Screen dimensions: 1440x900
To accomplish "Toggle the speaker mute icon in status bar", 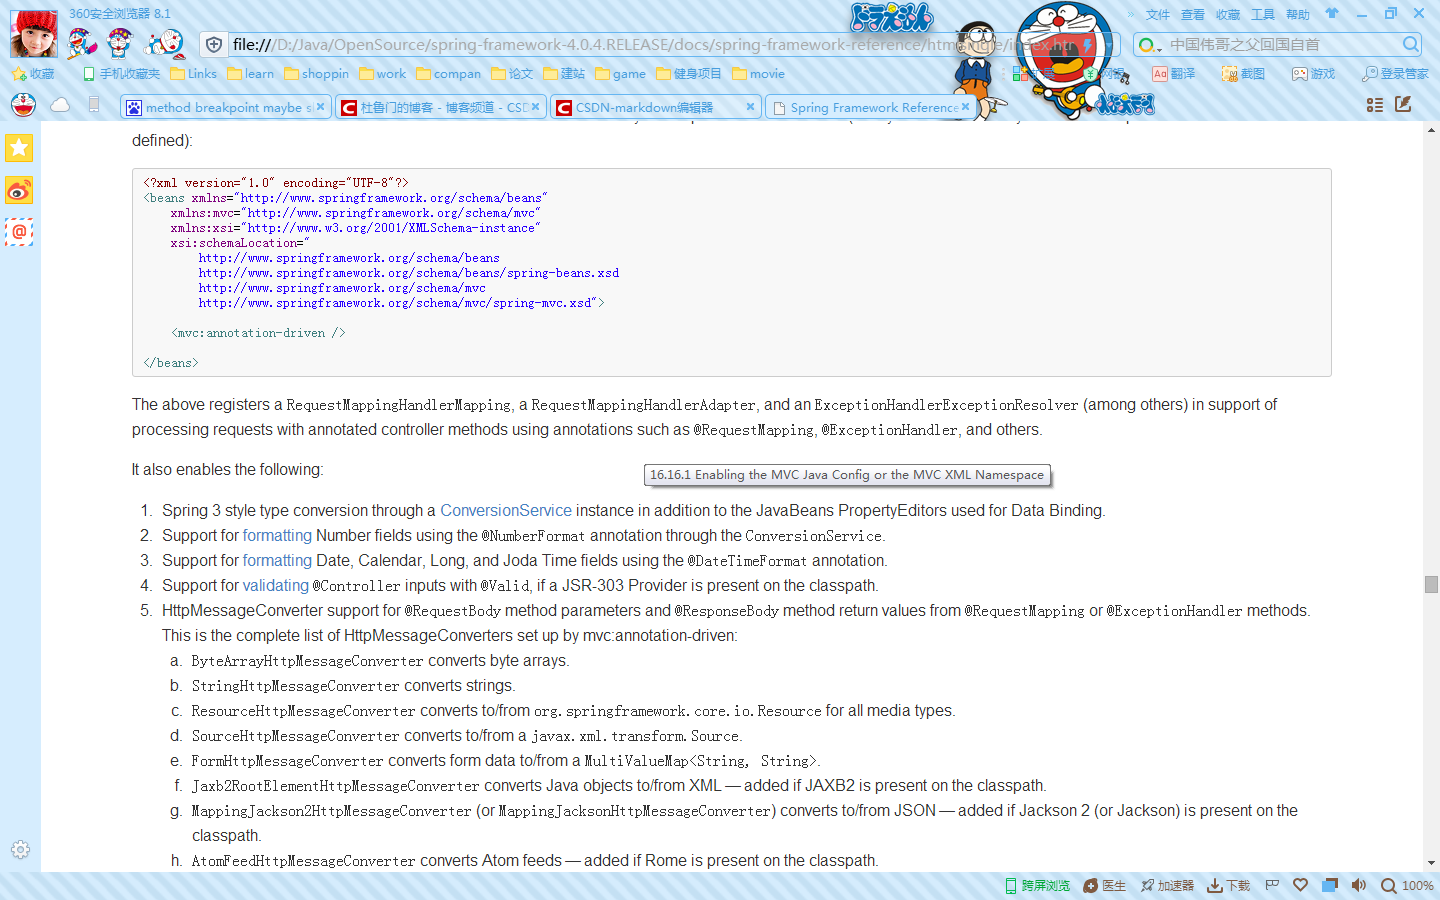I will 1358,885.
